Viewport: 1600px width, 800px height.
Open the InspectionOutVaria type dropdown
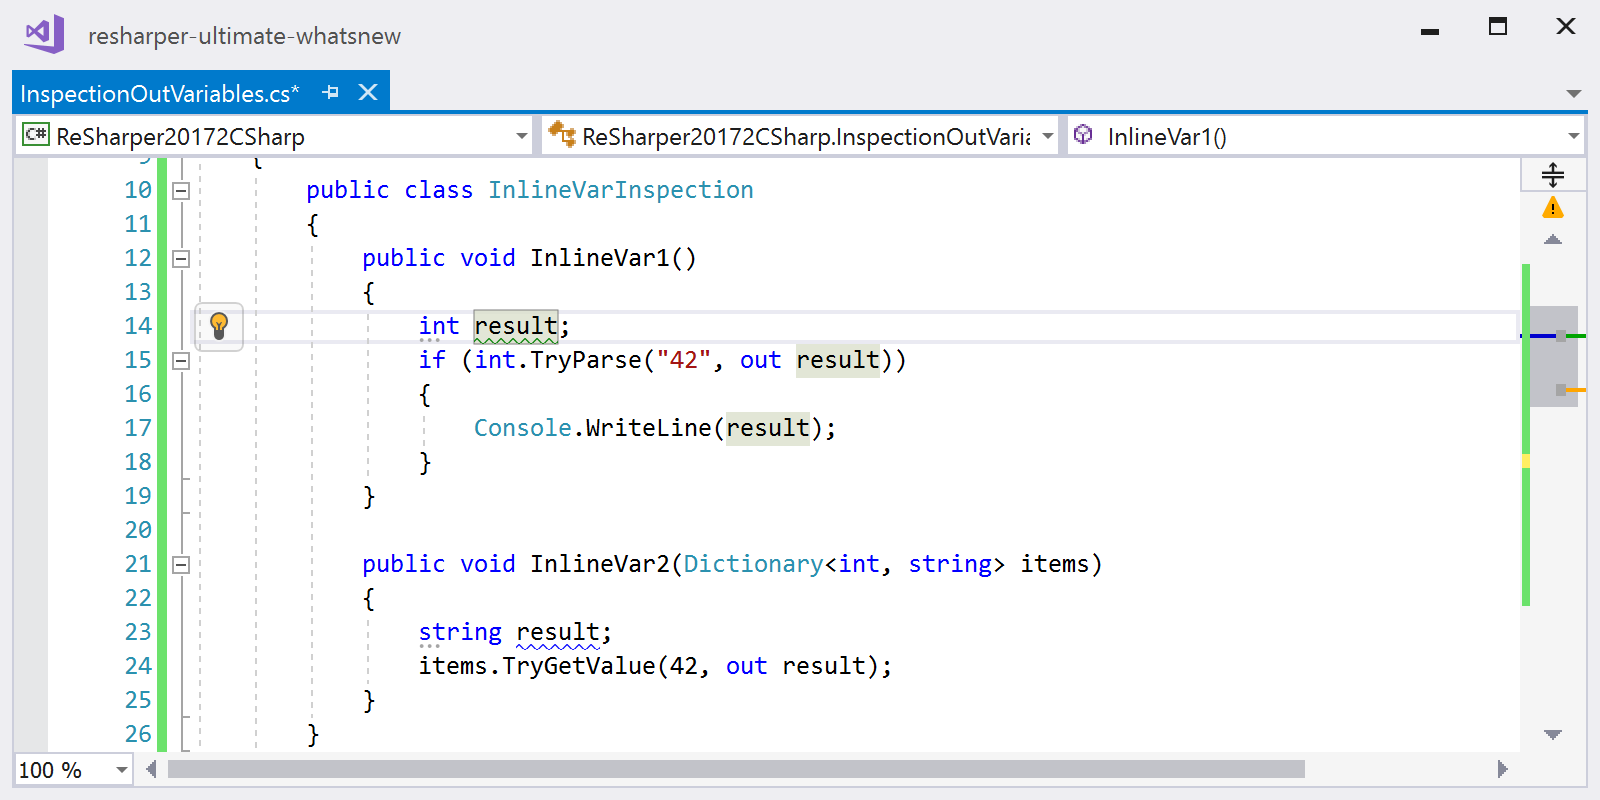1047,136
